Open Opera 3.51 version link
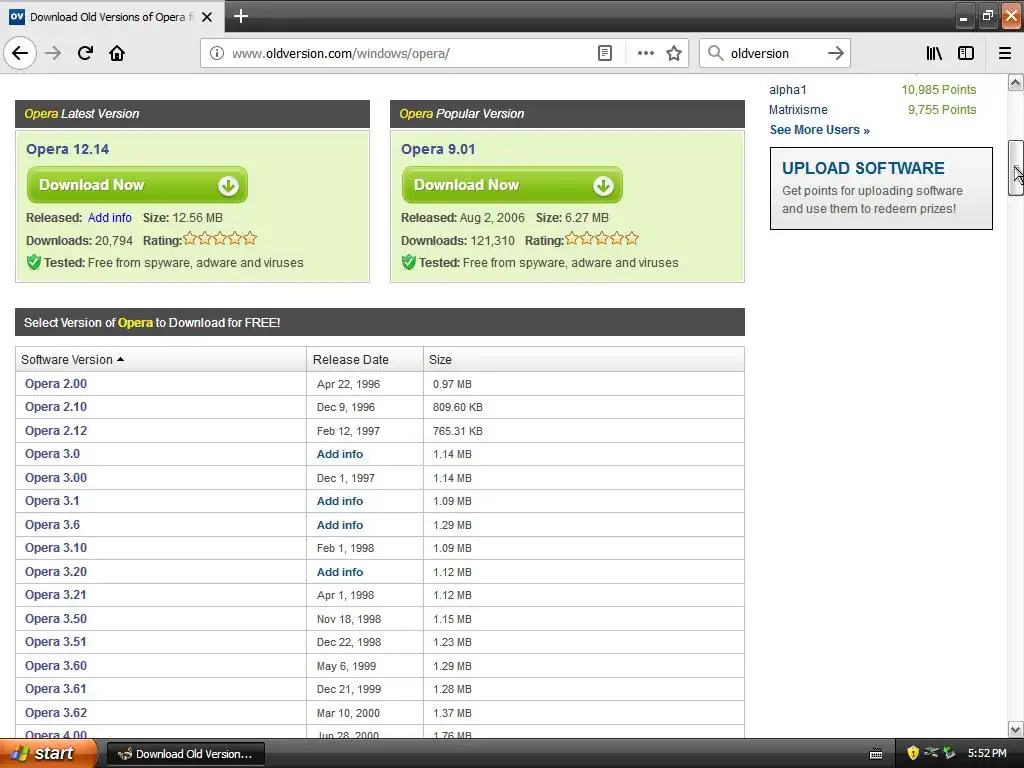1024x768 pixels. [56, 642]
